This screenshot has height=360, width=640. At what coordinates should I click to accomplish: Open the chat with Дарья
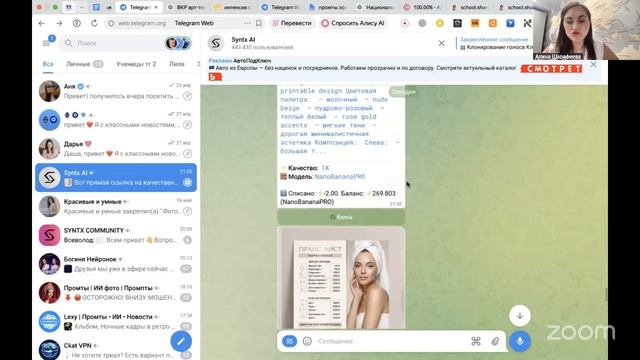coord(116,149)
